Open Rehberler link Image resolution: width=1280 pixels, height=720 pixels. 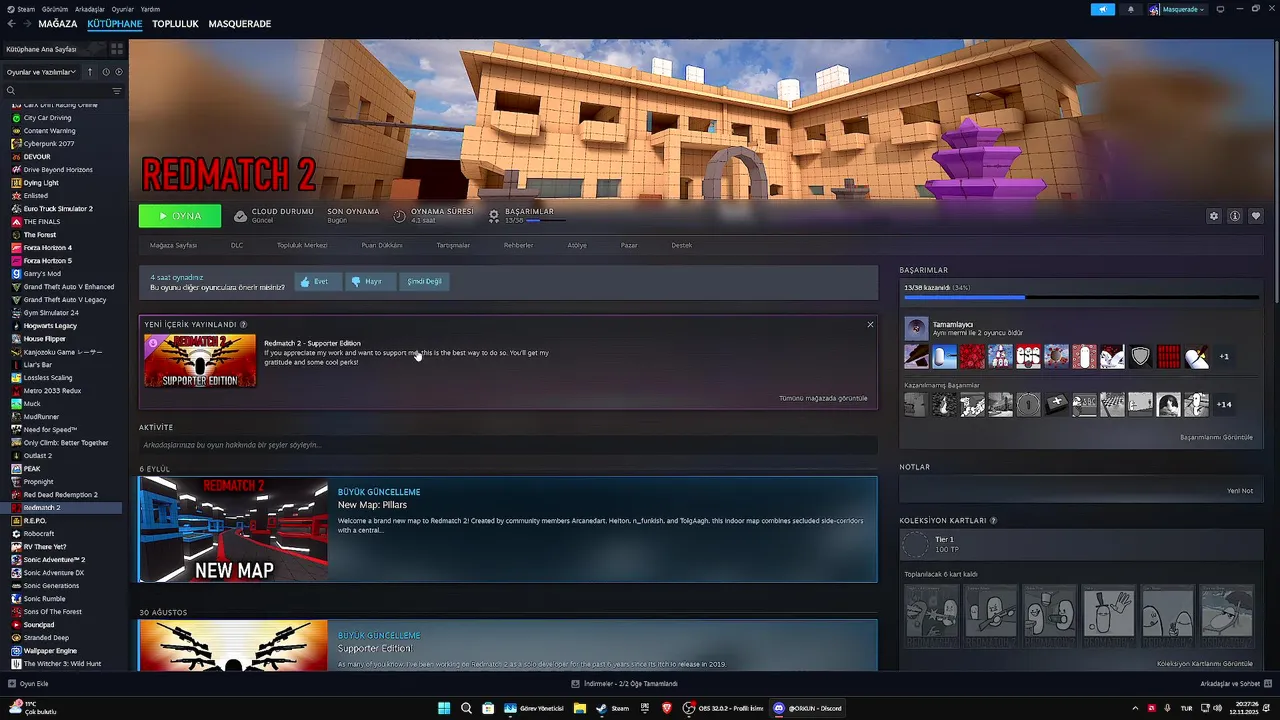click(518, 245)
